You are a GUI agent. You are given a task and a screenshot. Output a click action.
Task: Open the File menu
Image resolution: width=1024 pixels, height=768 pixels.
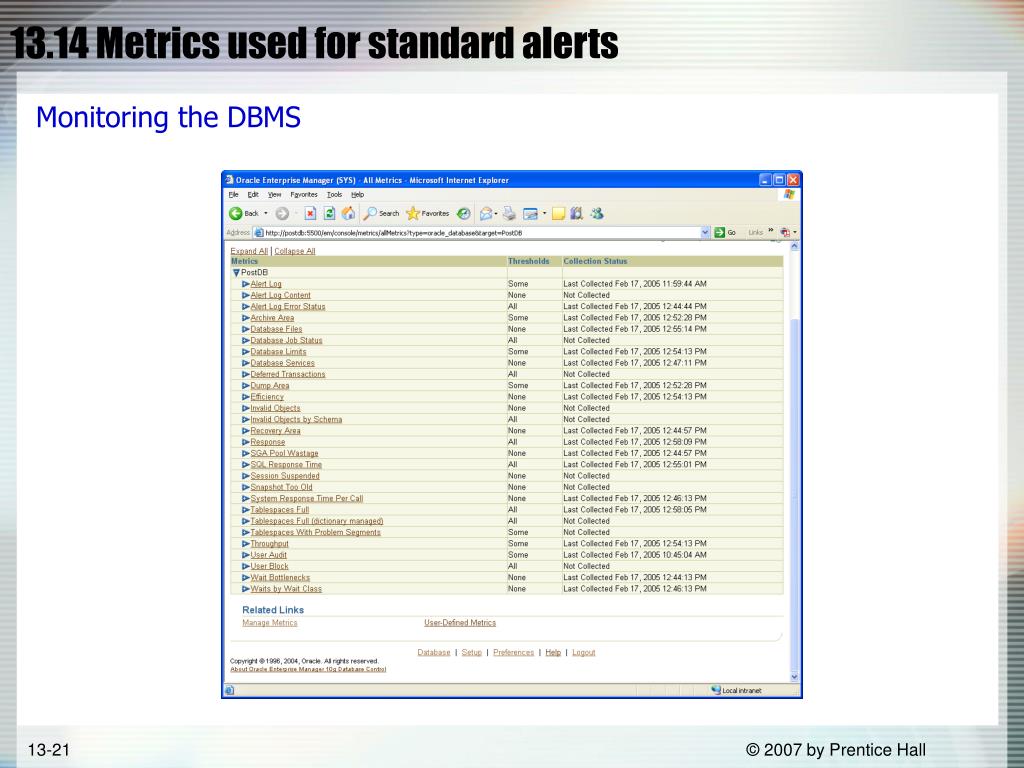[233, 195]
